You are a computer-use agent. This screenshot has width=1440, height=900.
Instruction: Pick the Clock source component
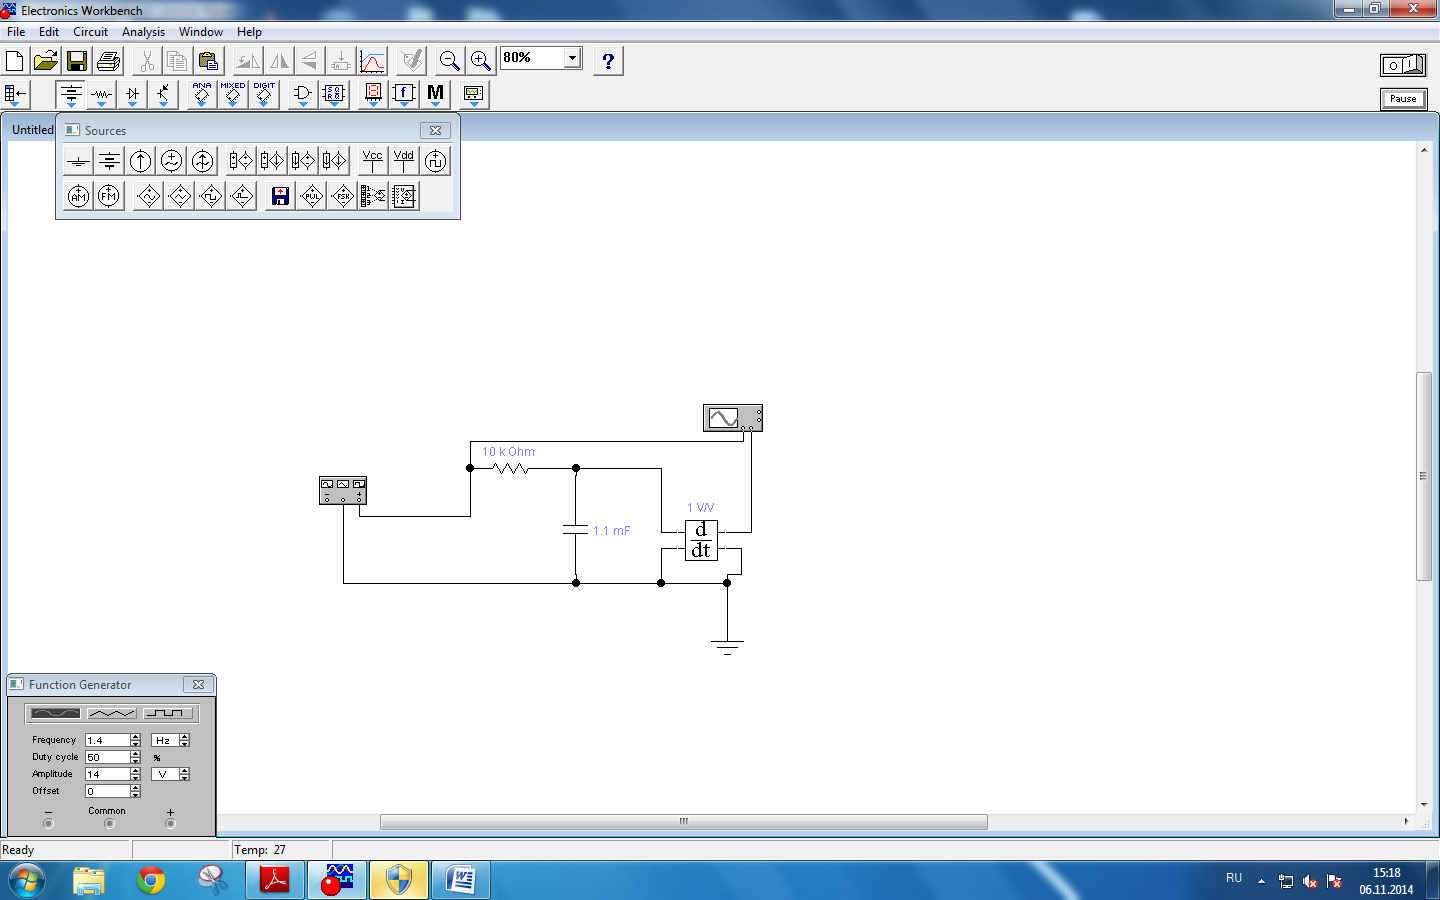[435, 161]
